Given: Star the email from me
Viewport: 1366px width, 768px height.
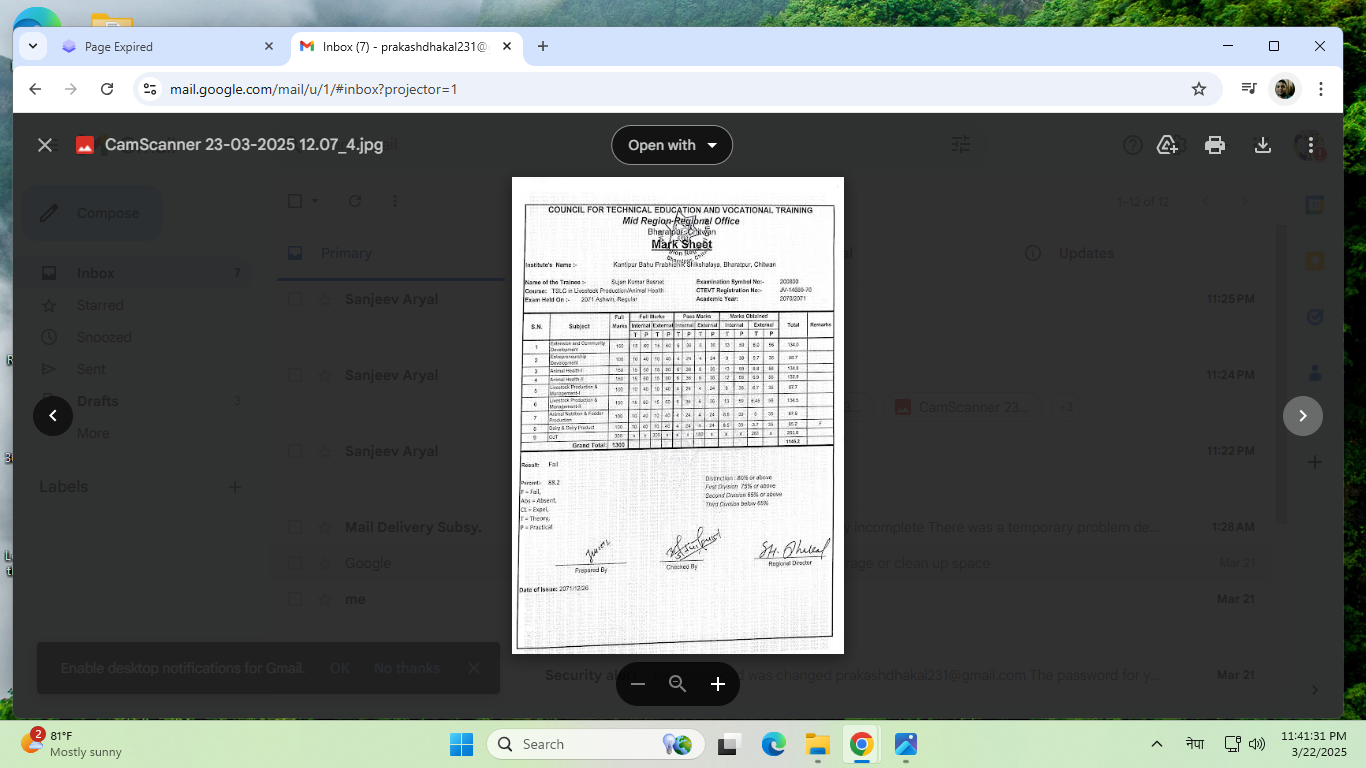Looking at the screenshot, I should [x=324, y=599].
